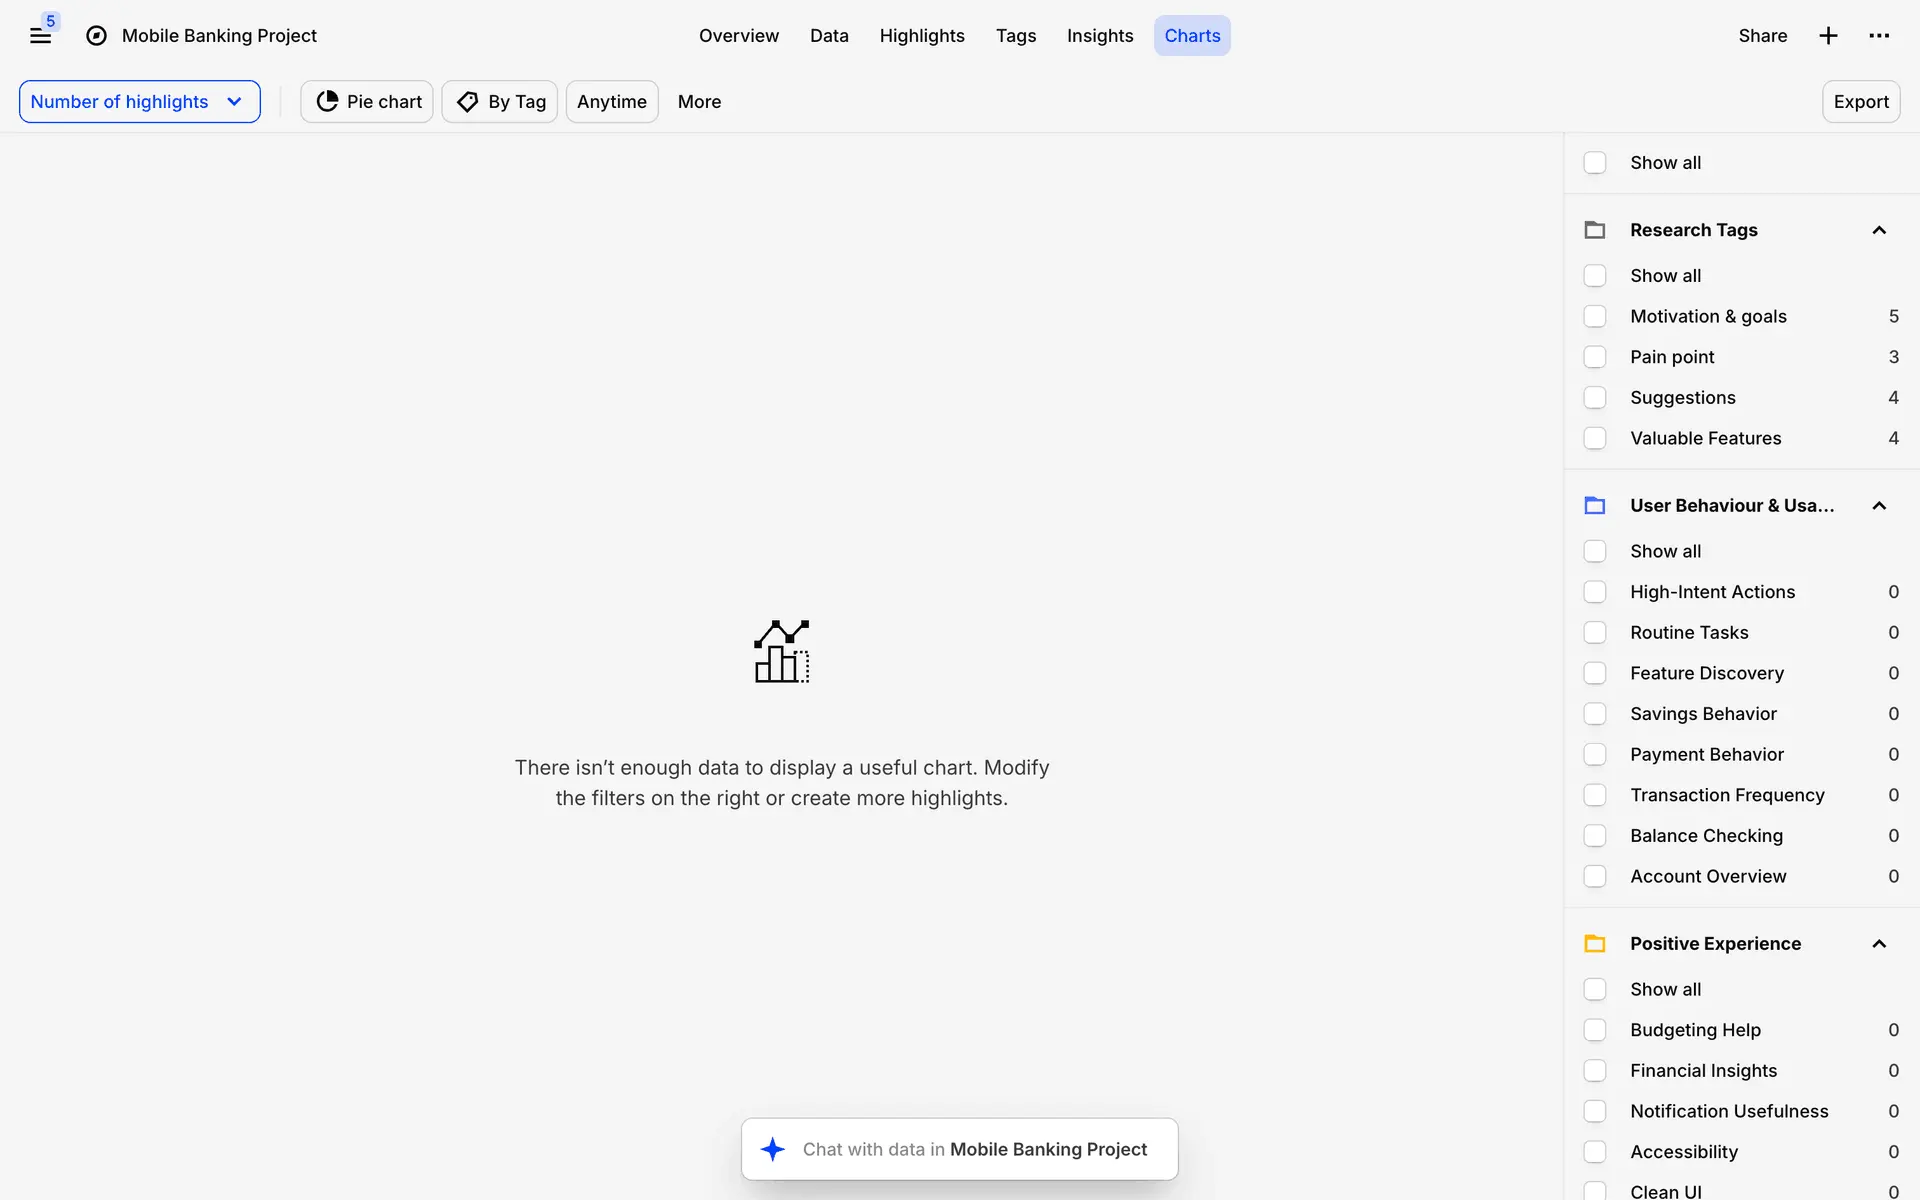The height and width of the screenshot is (1200, 1920).
Task: Click the plus add-new icon
Action: [1828, 36]
